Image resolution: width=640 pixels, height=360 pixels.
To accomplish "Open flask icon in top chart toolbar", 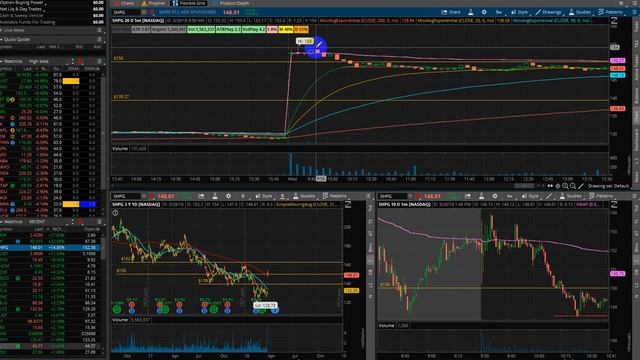I will pos(471,12).
